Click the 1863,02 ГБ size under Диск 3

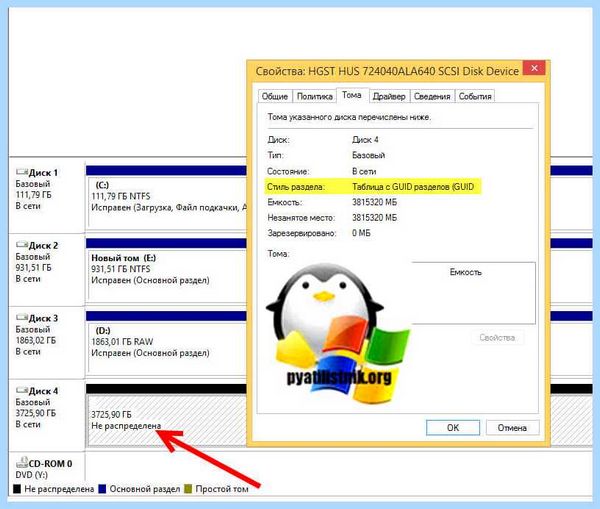36,340
